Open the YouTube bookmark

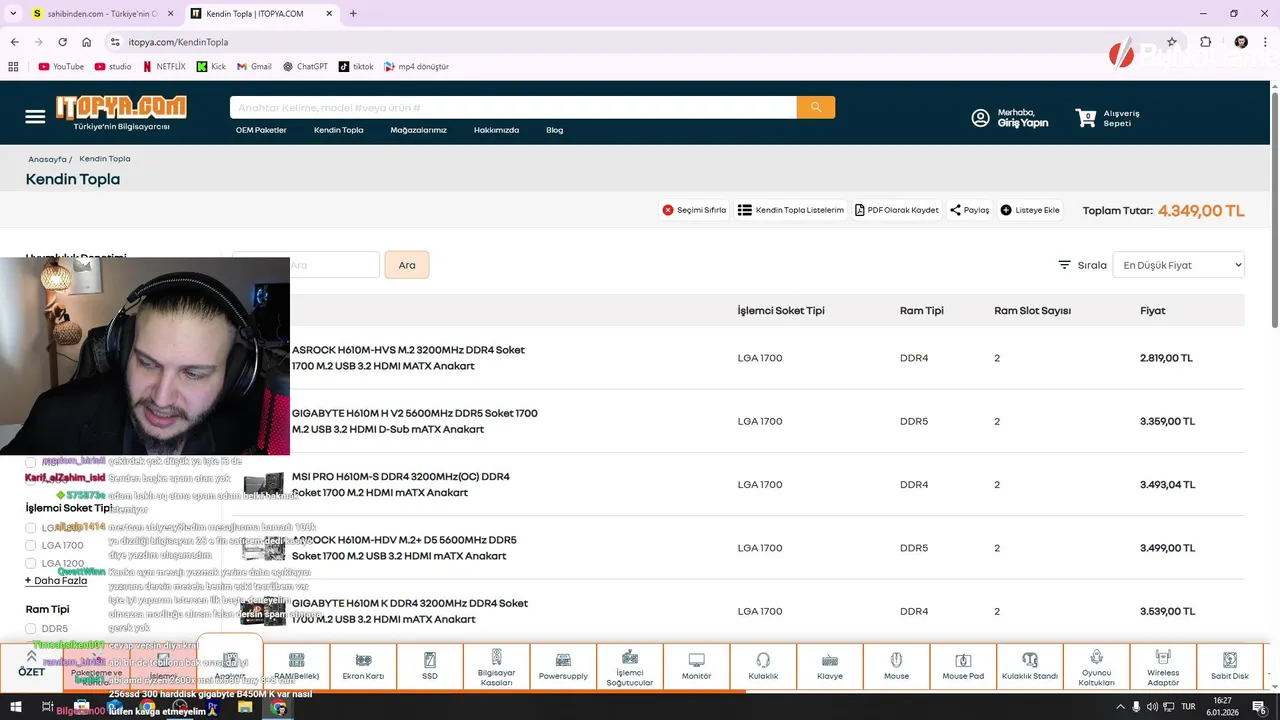pos(61,67)
